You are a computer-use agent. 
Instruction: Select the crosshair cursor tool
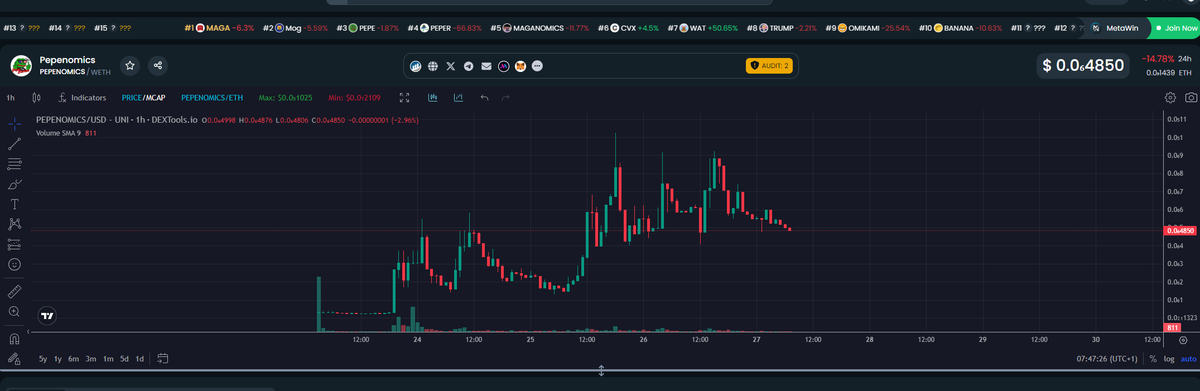point(14,124)
